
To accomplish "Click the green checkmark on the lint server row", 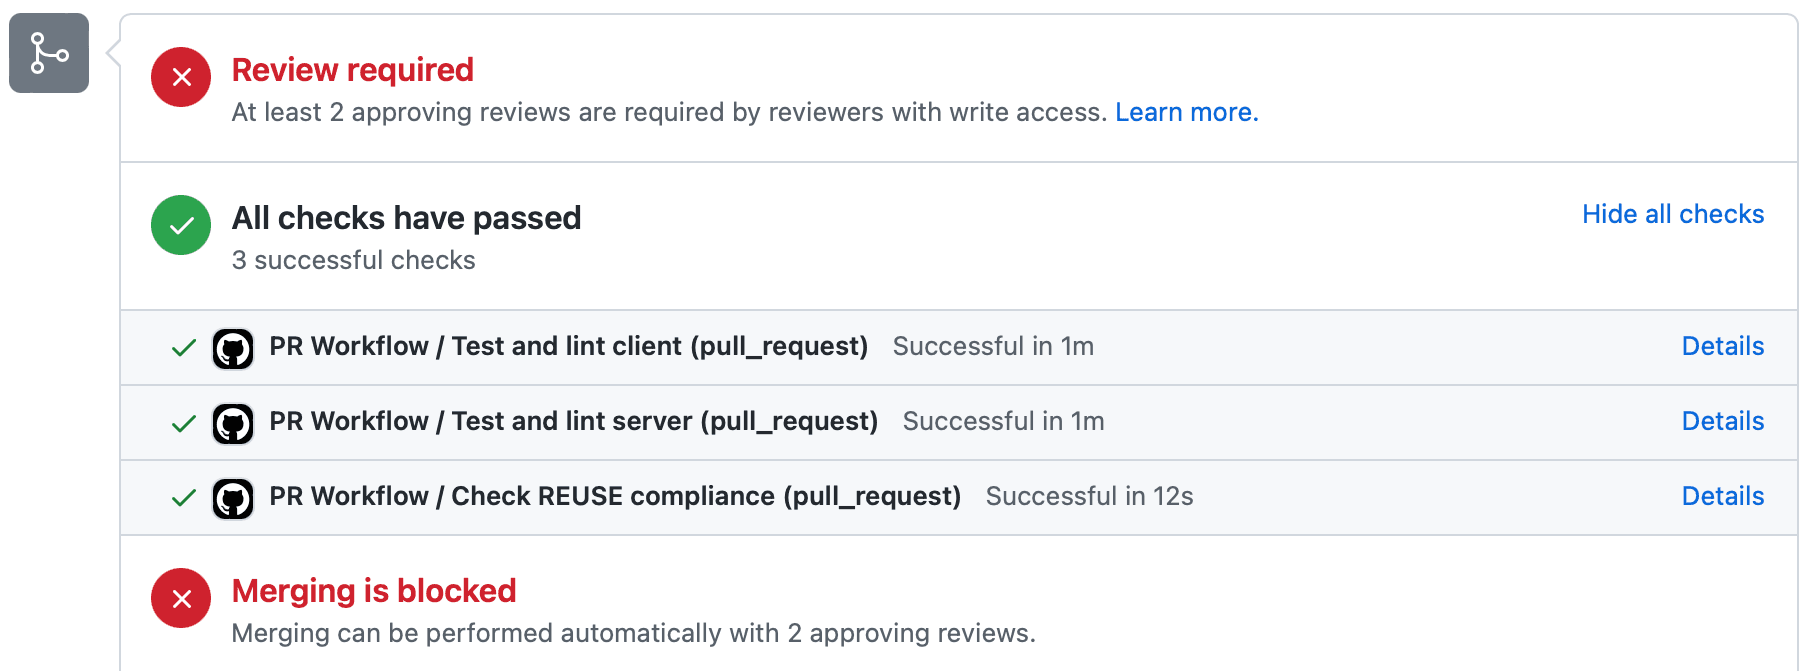I will (x=184, y=423).
